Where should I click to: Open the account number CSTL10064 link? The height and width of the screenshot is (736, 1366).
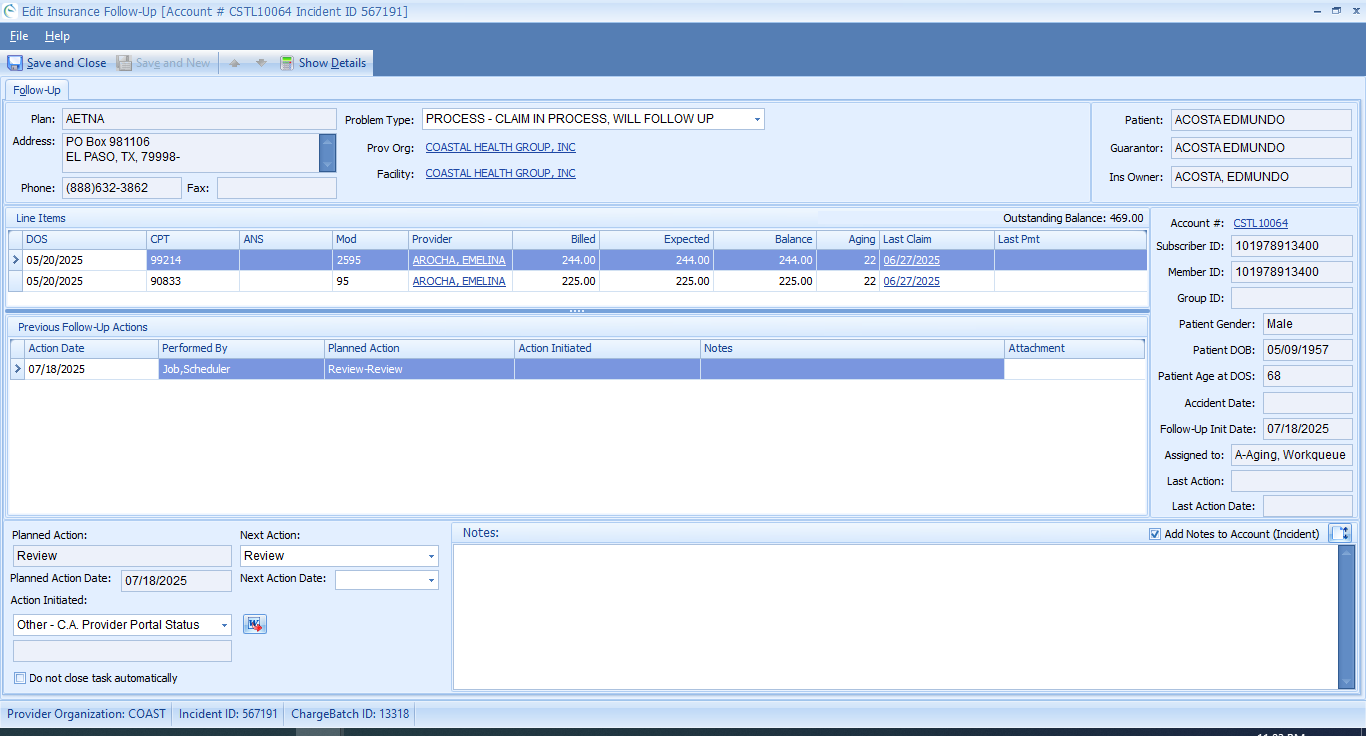pyautogui.click(x=1260, y=223)
